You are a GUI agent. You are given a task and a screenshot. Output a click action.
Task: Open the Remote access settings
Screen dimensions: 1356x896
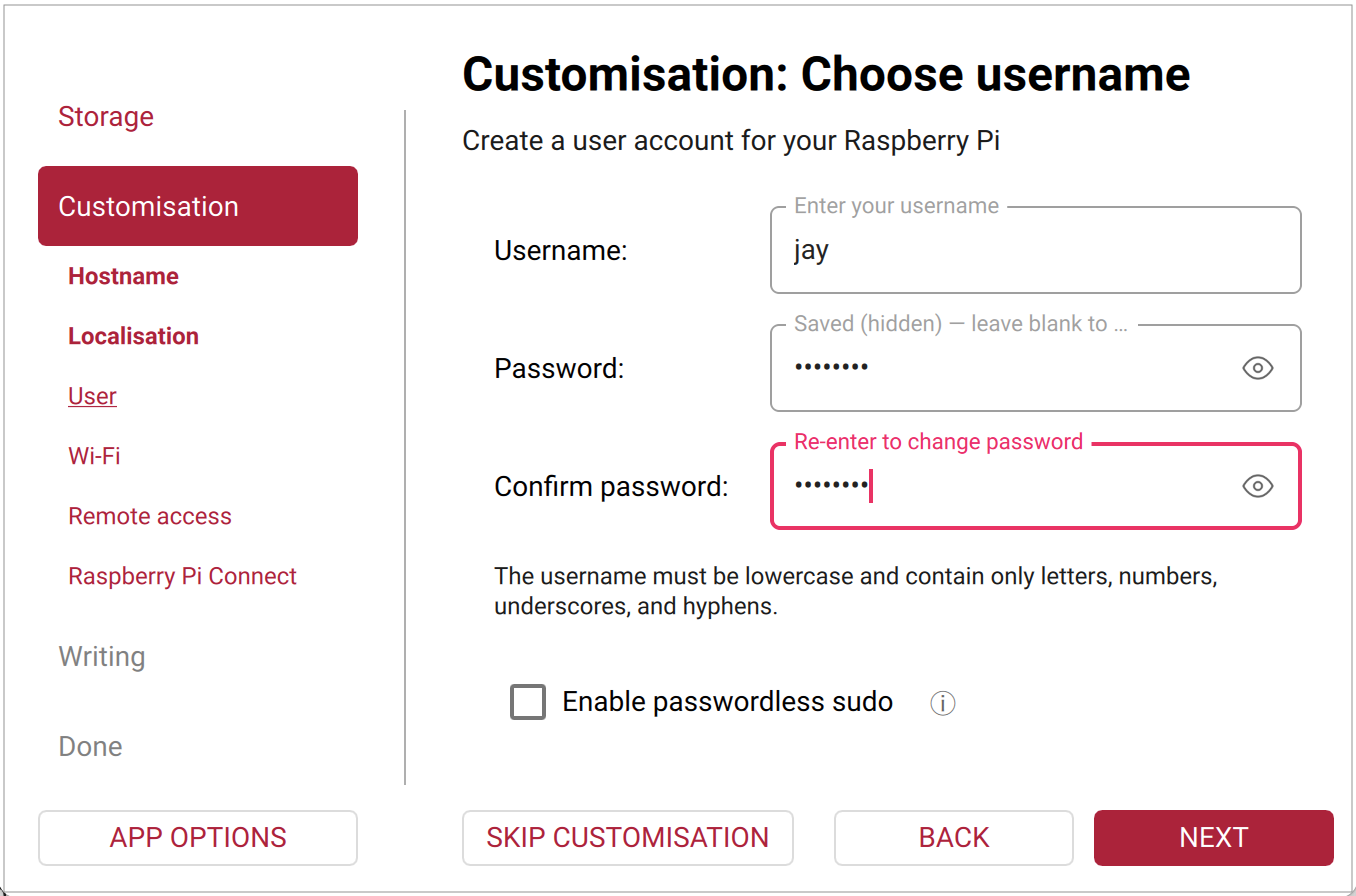(150, 516)
